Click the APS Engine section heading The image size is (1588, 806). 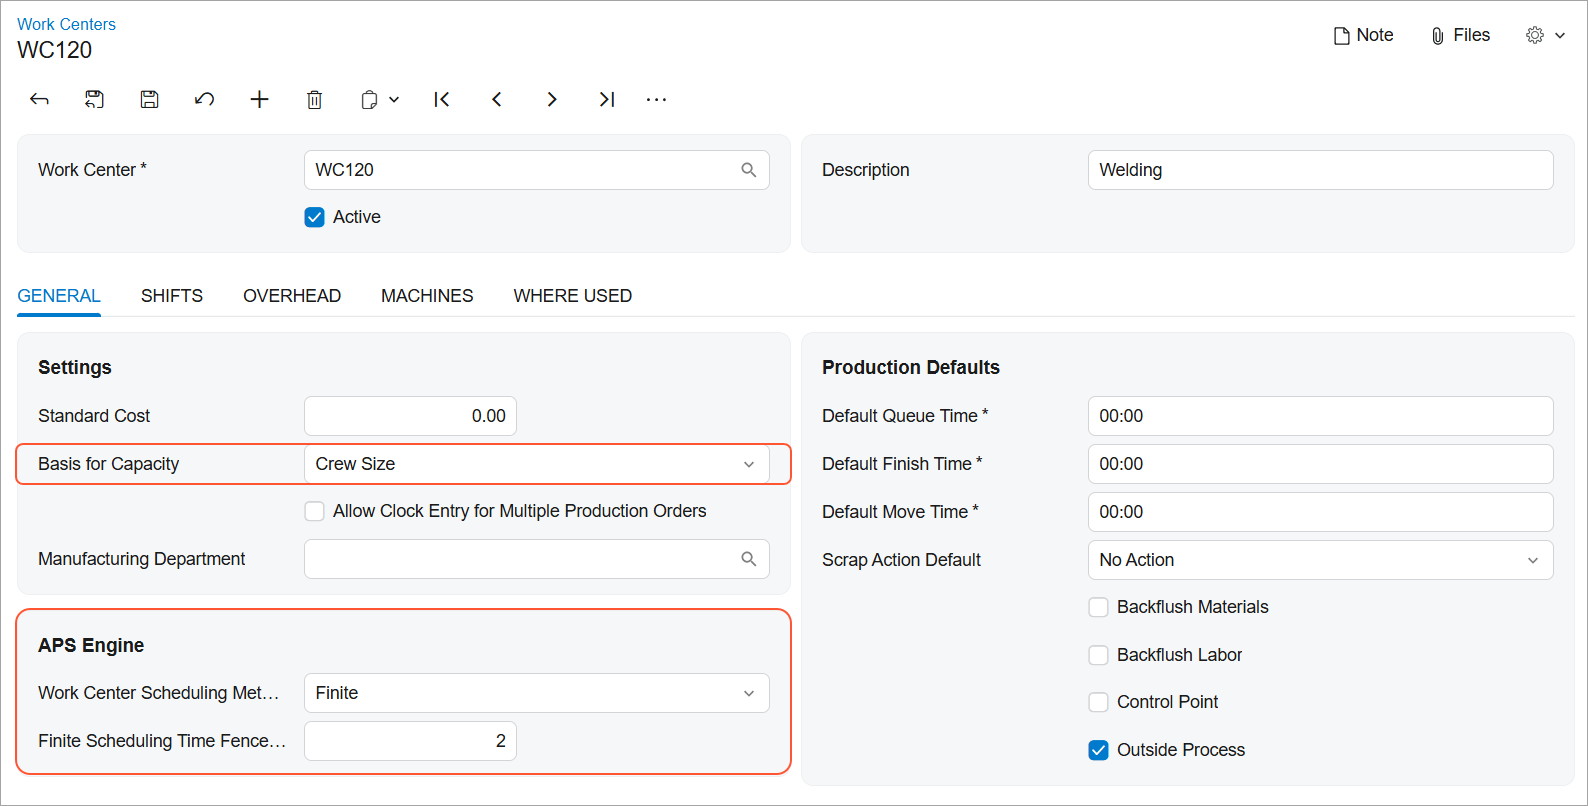tap(91, 645)
